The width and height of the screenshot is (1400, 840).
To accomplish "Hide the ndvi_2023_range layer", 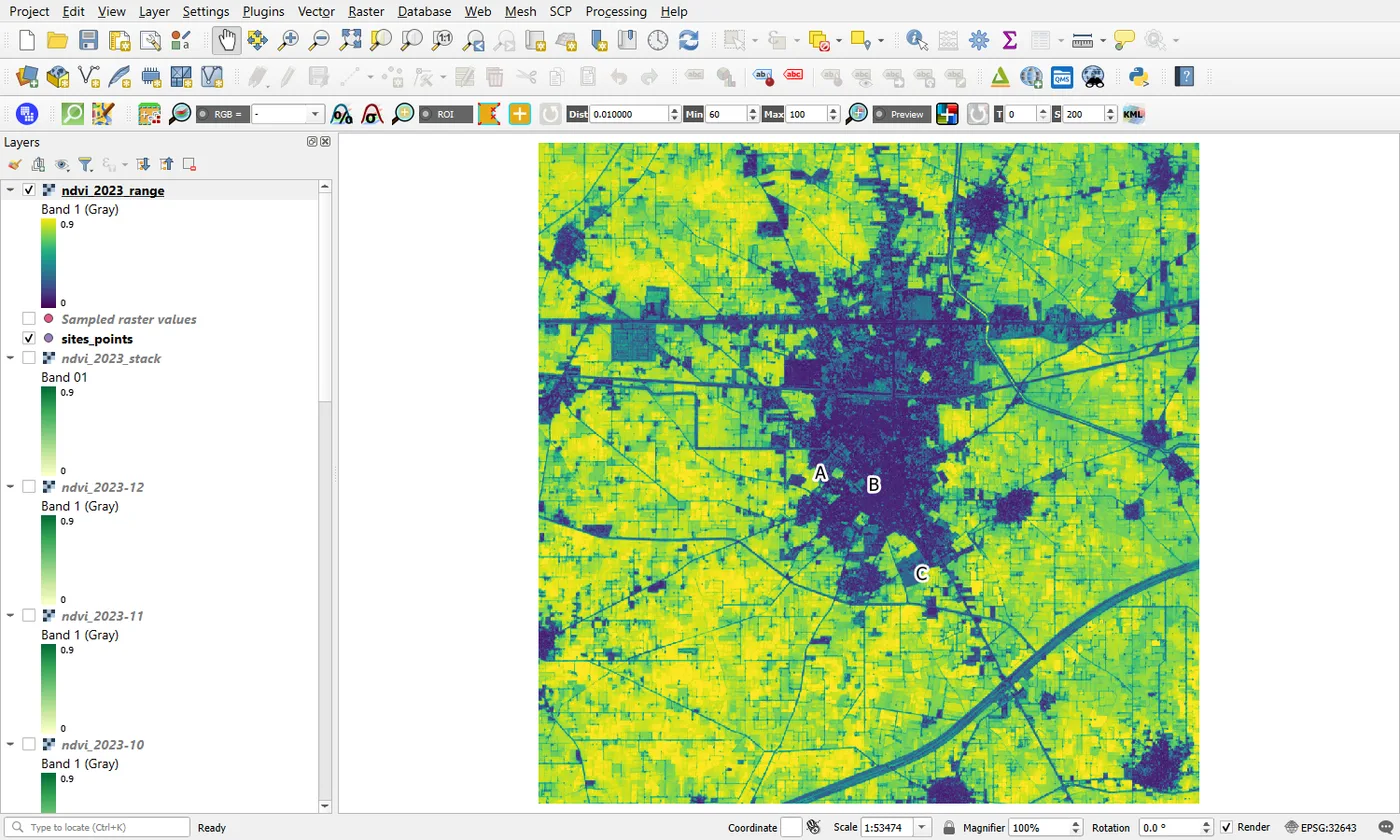I will coord(29,190).
